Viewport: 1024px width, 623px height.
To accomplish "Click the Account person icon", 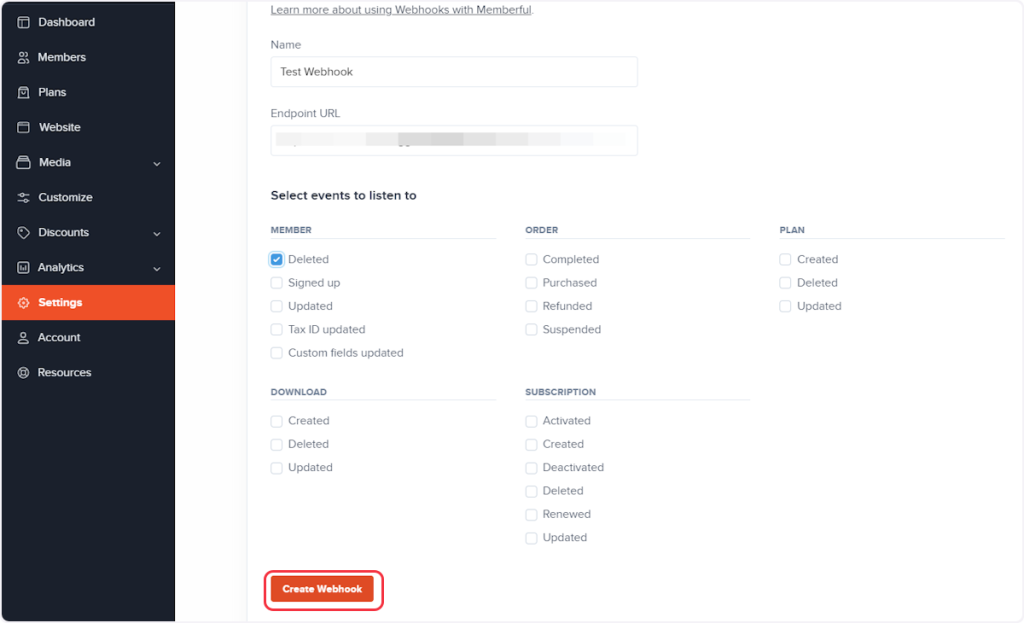I will click(24, 337).
